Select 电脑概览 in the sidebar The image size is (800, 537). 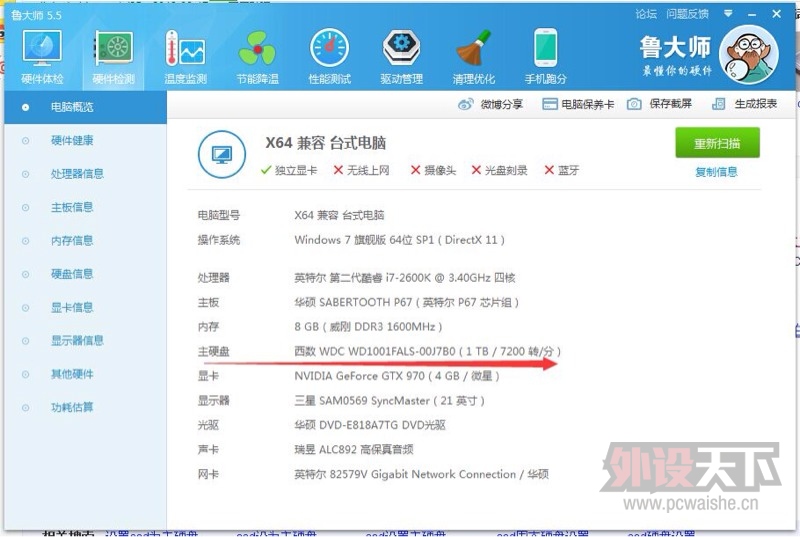point(85,107)
